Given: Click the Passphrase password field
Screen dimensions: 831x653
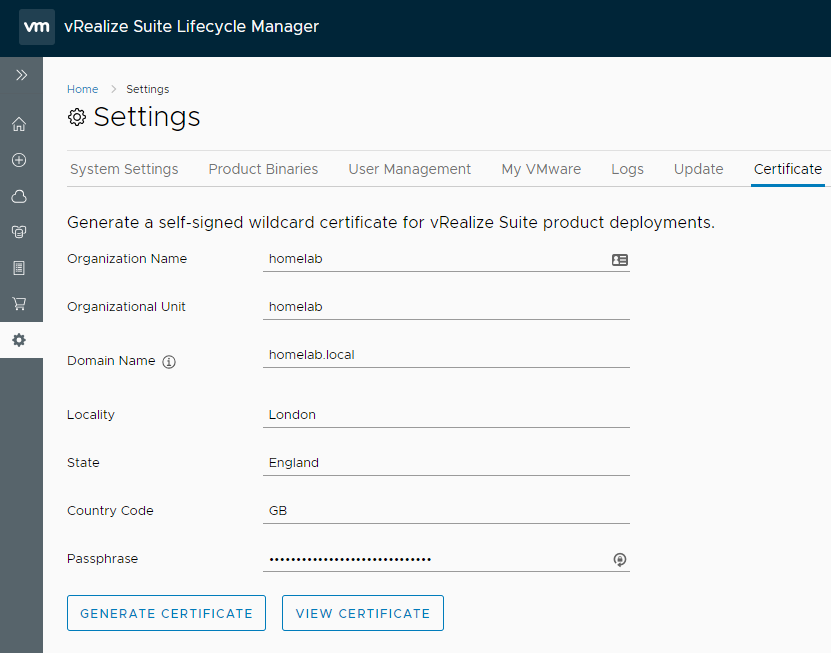Looking at the screenshot, I should [x=446, y=559].
